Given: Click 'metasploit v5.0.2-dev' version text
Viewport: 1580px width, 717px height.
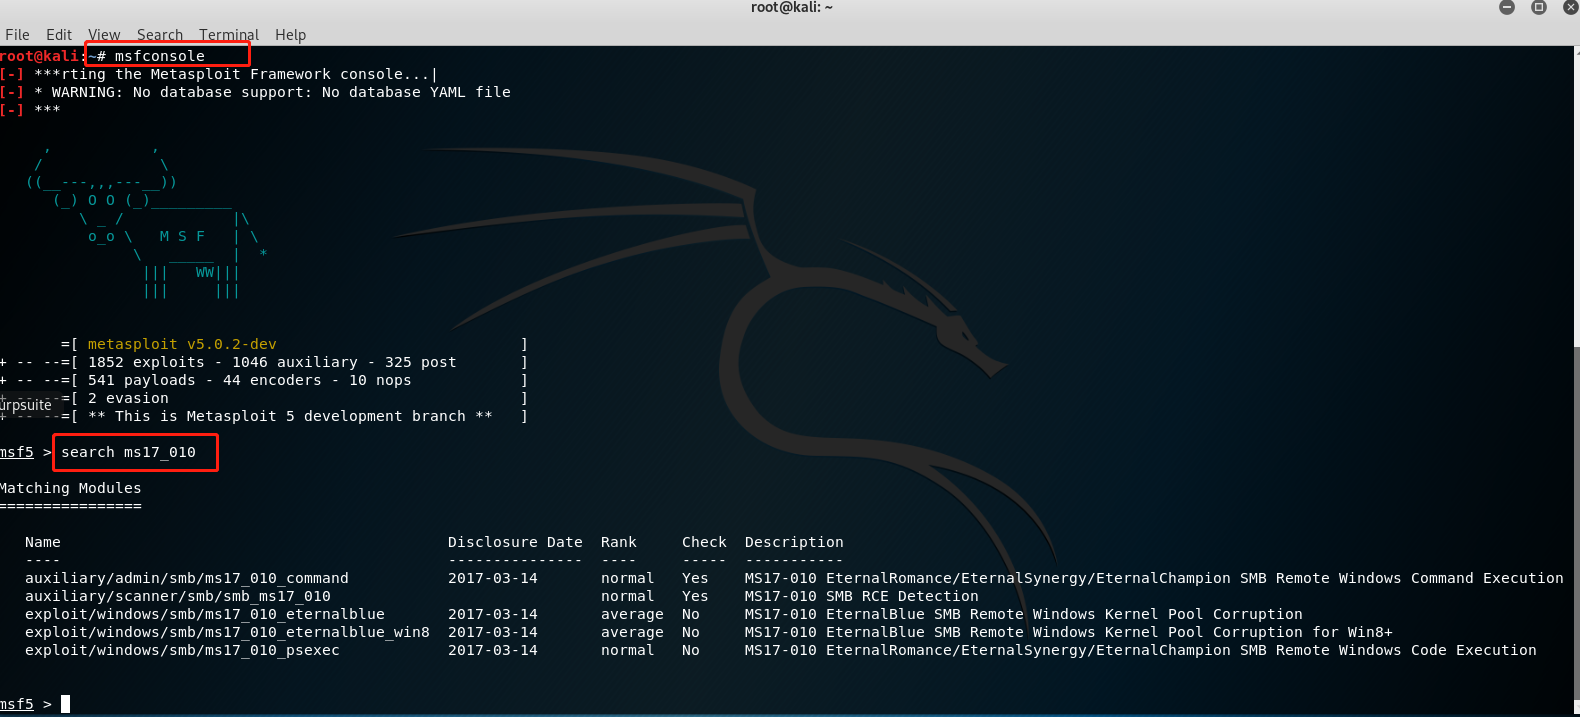Looking at the screenshot, I should point(182,344).
